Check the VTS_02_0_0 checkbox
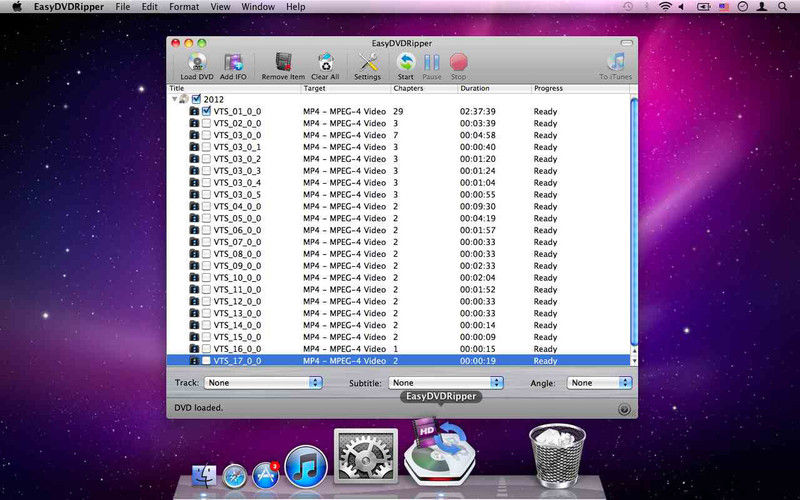 206,123
